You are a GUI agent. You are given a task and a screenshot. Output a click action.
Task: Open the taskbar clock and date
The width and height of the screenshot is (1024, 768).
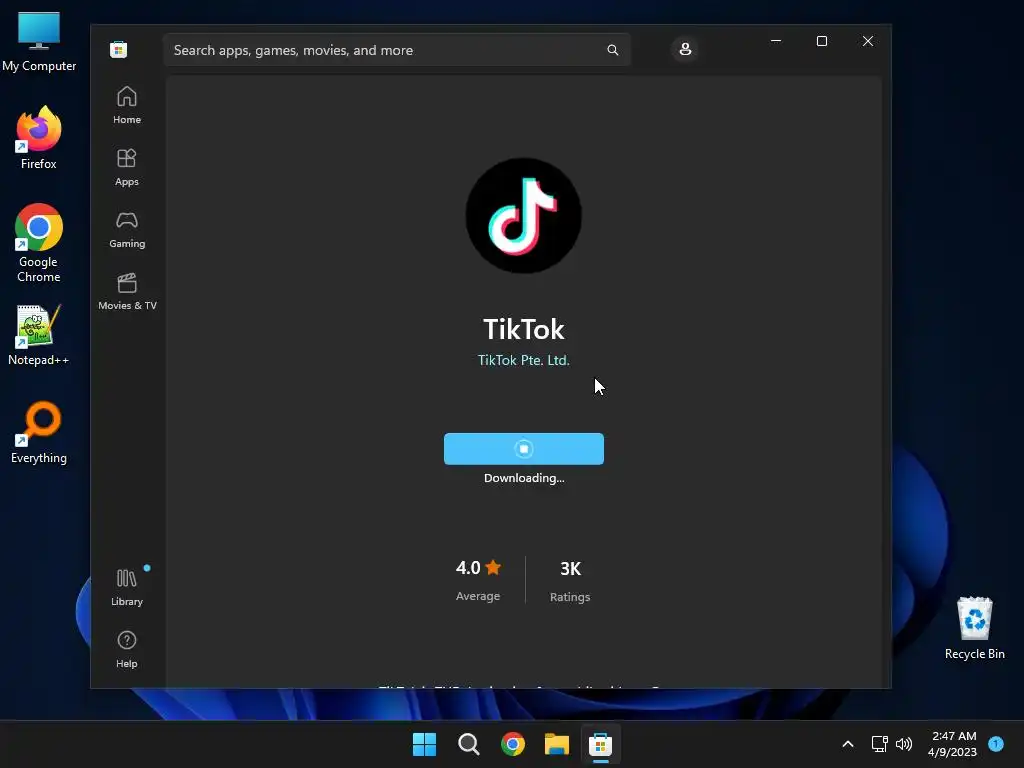click(x=953, y=744)
